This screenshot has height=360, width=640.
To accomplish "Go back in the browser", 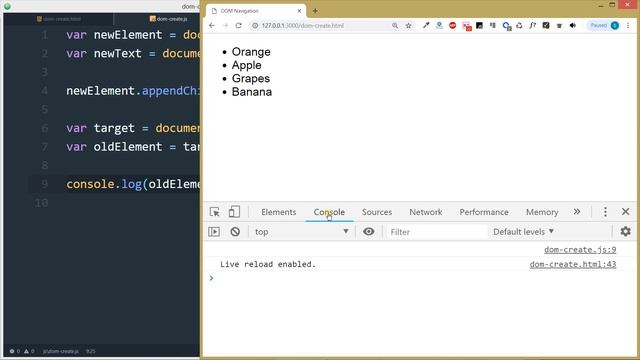I will pos(211,25).
